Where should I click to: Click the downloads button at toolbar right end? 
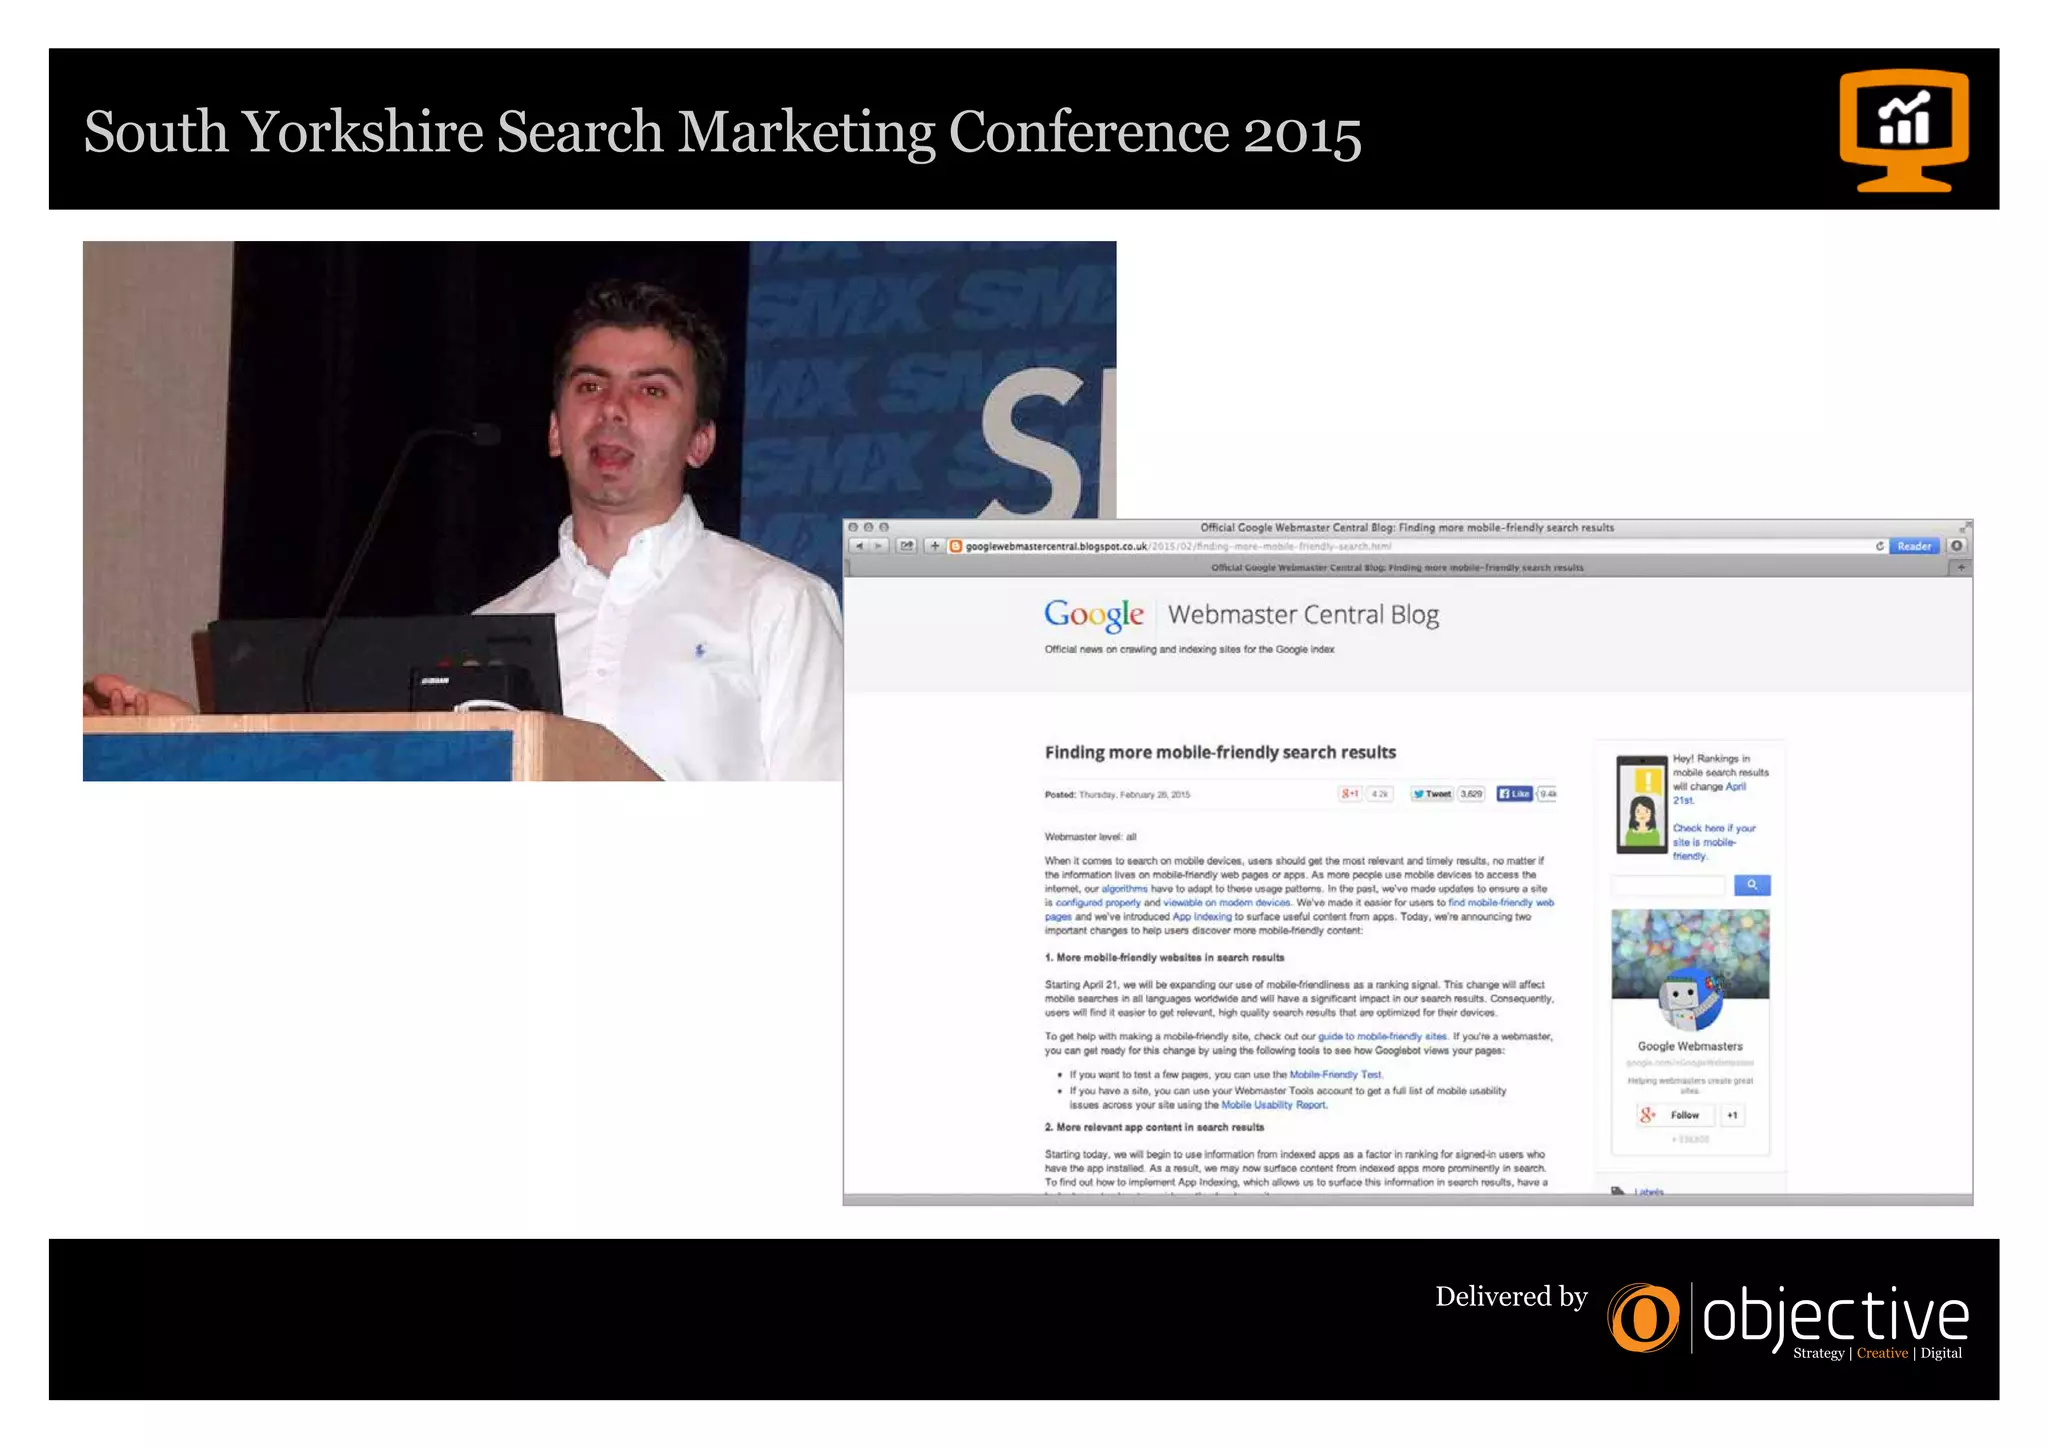pyautogui.click(x=1957, y=546)
